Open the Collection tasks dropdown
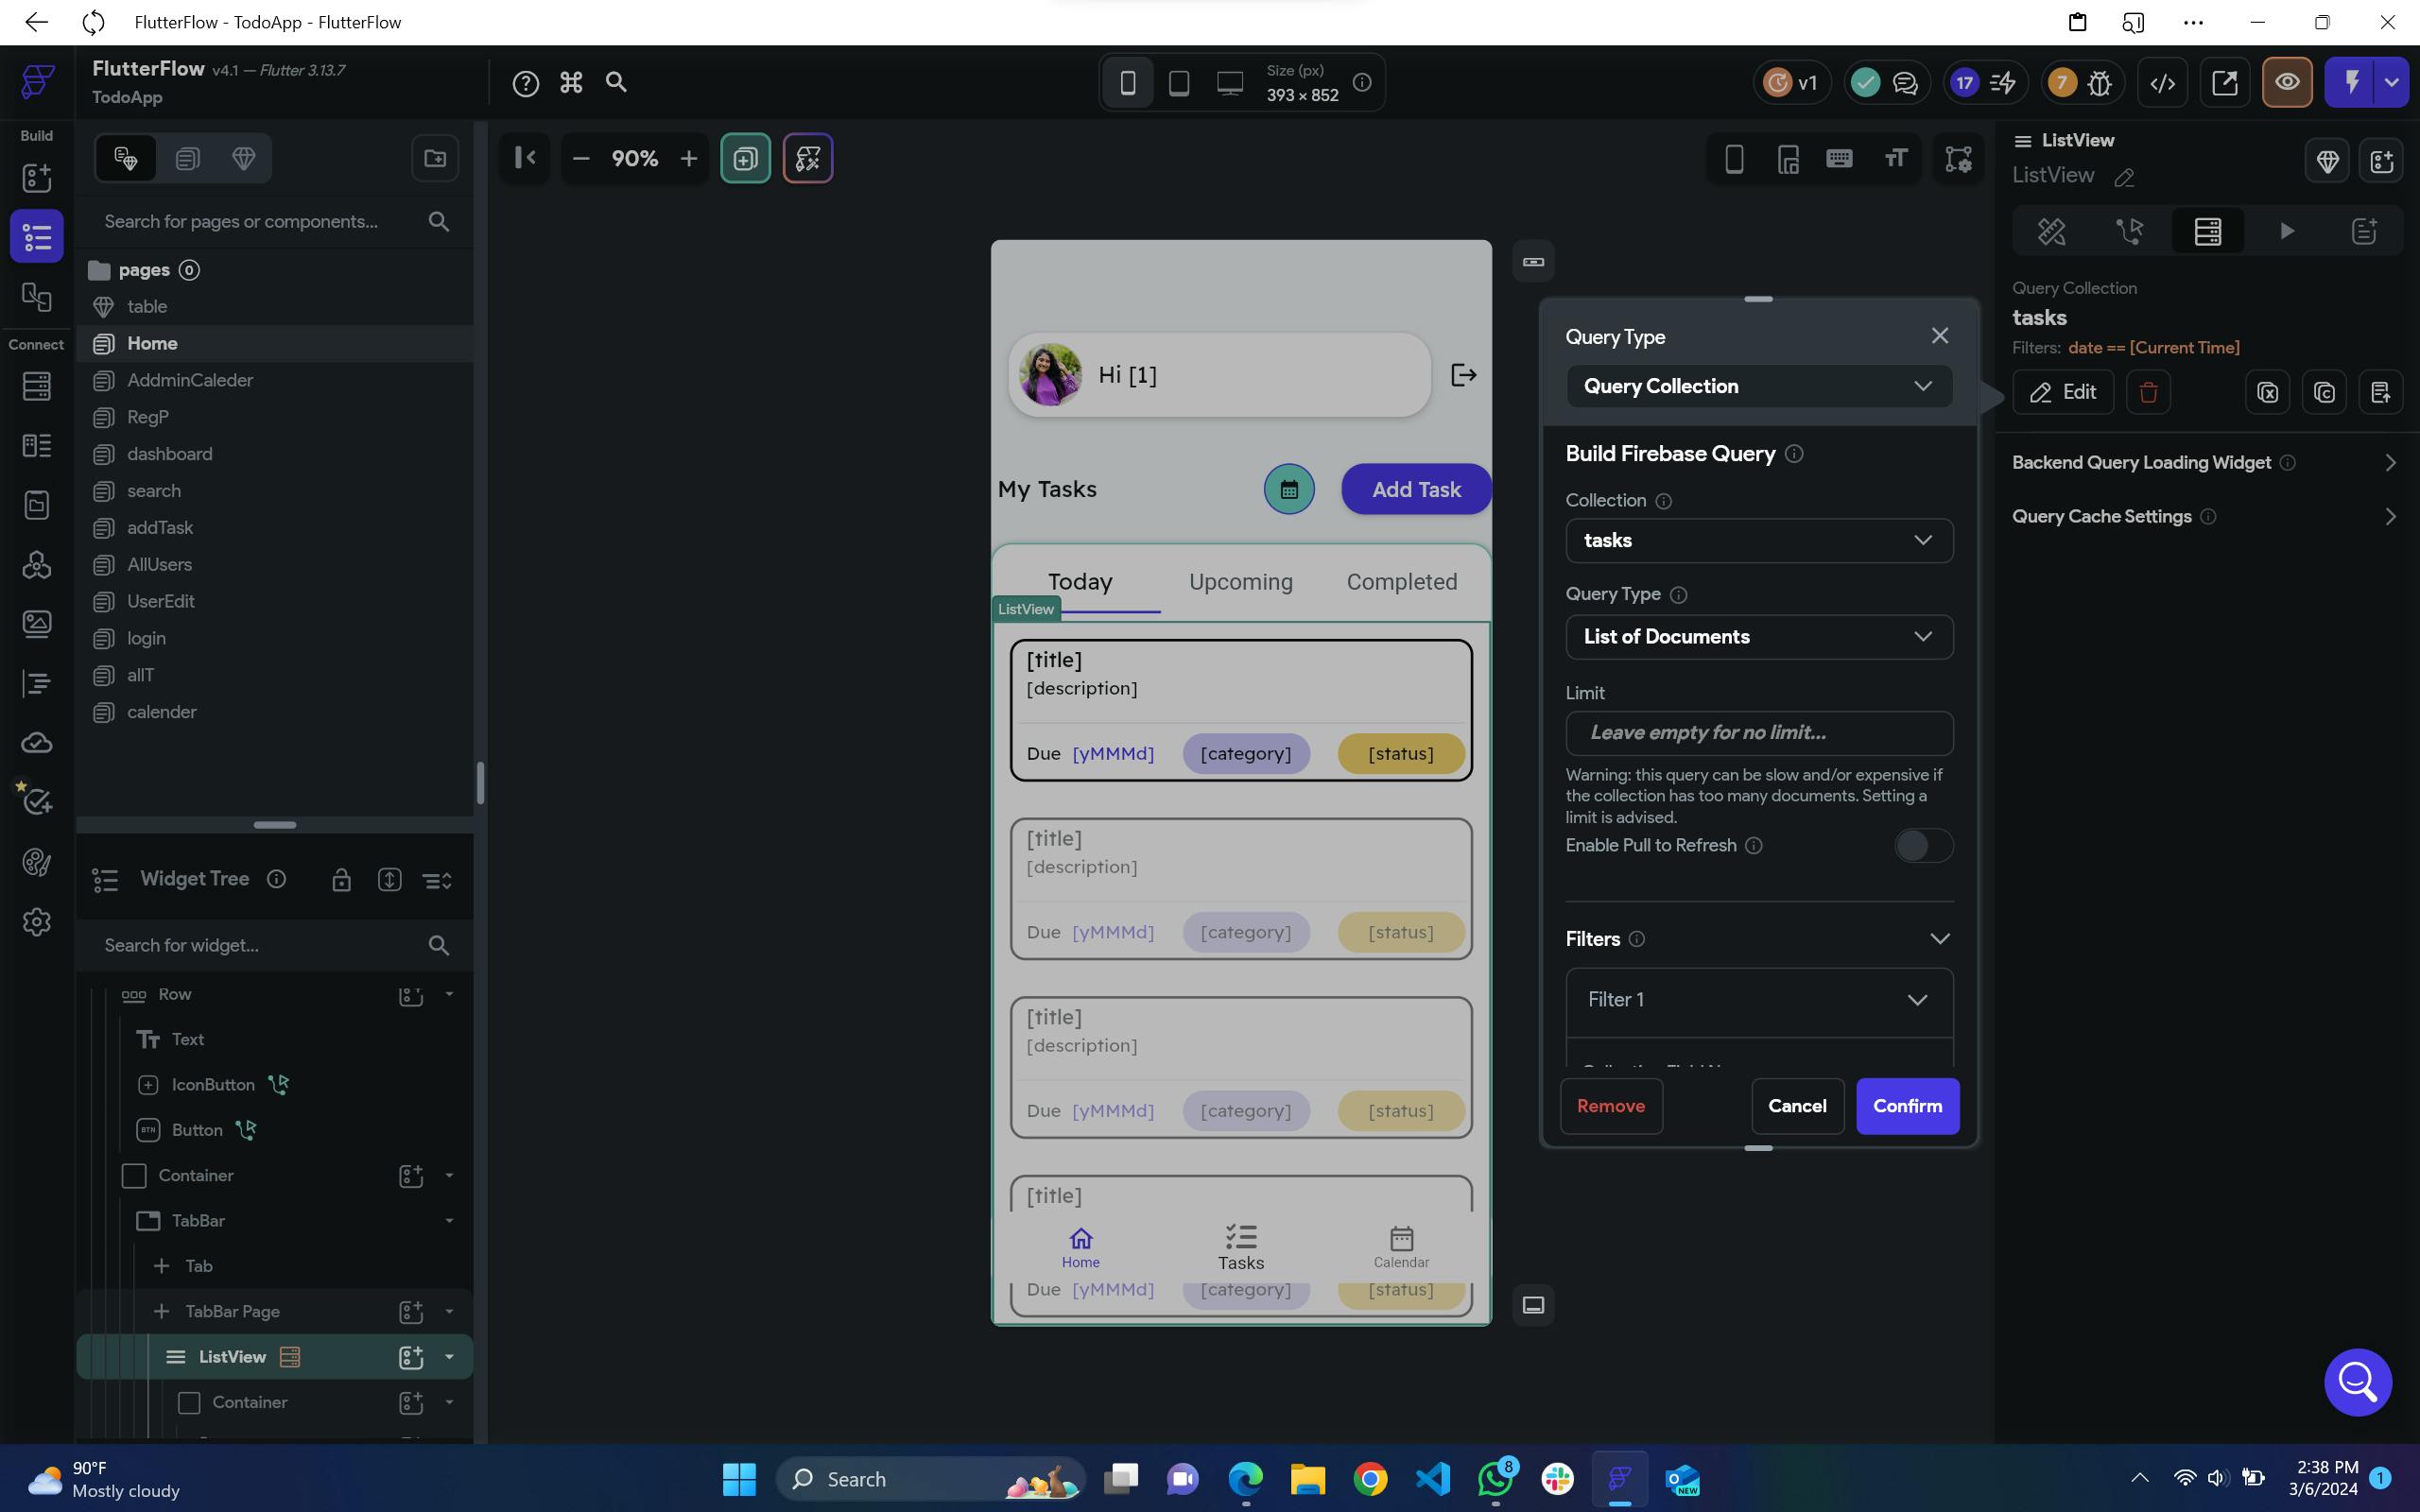The width and height of the screenshot is (2420, 1512). click(x=1758, y=540)
